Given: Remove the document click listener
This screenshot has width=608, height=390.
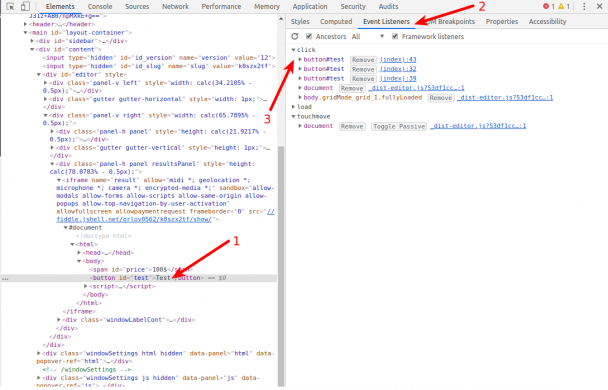Looking at the screenshot, I should pyautogui.click(x=352, y=88).
